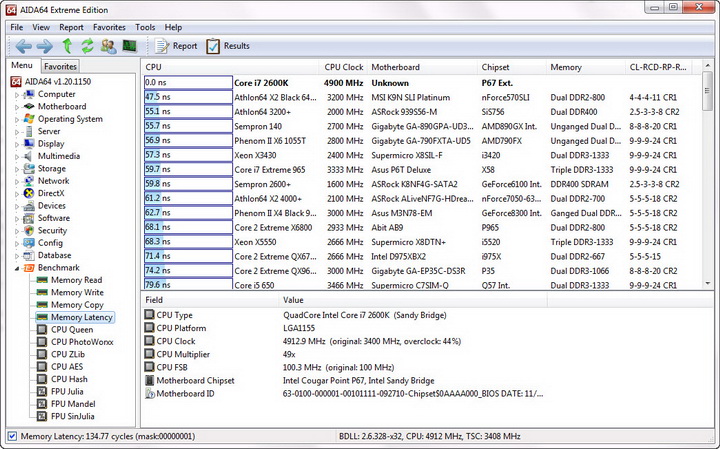This screenshot has height=449, width=720.
Task: Select the Config tree icon
Action: [29, 243]
